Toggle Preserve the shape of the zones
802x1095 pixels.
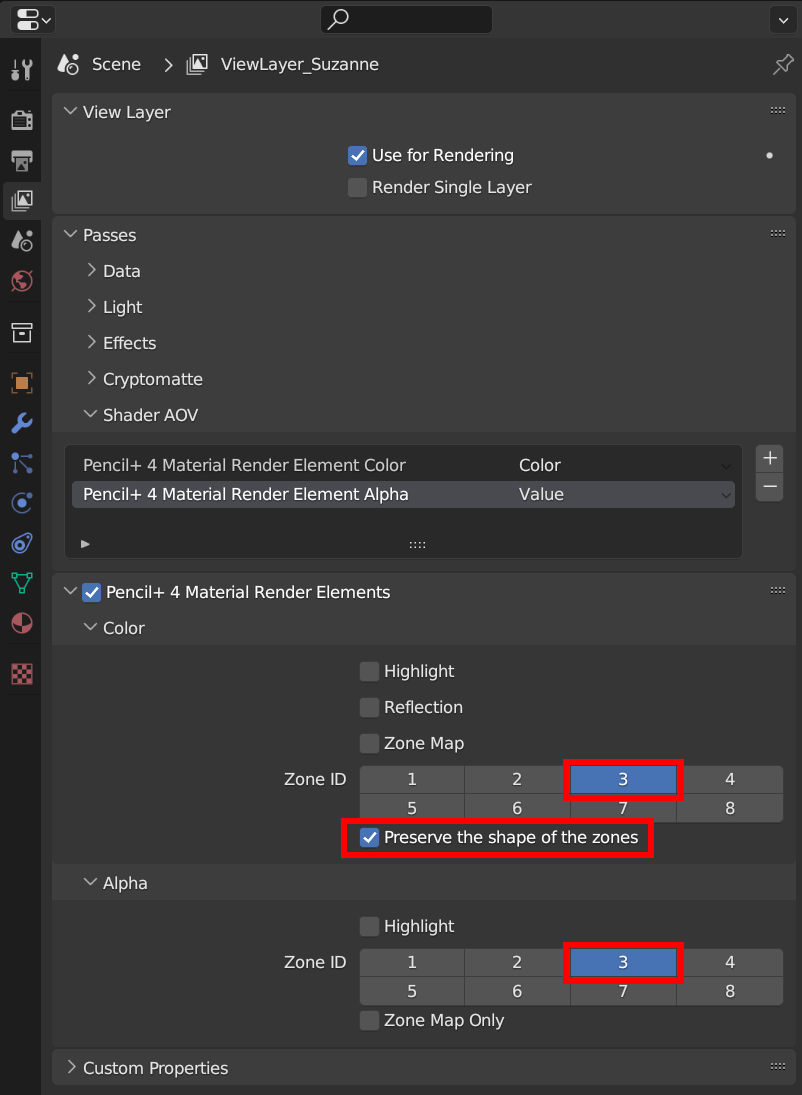coord(369,837)
